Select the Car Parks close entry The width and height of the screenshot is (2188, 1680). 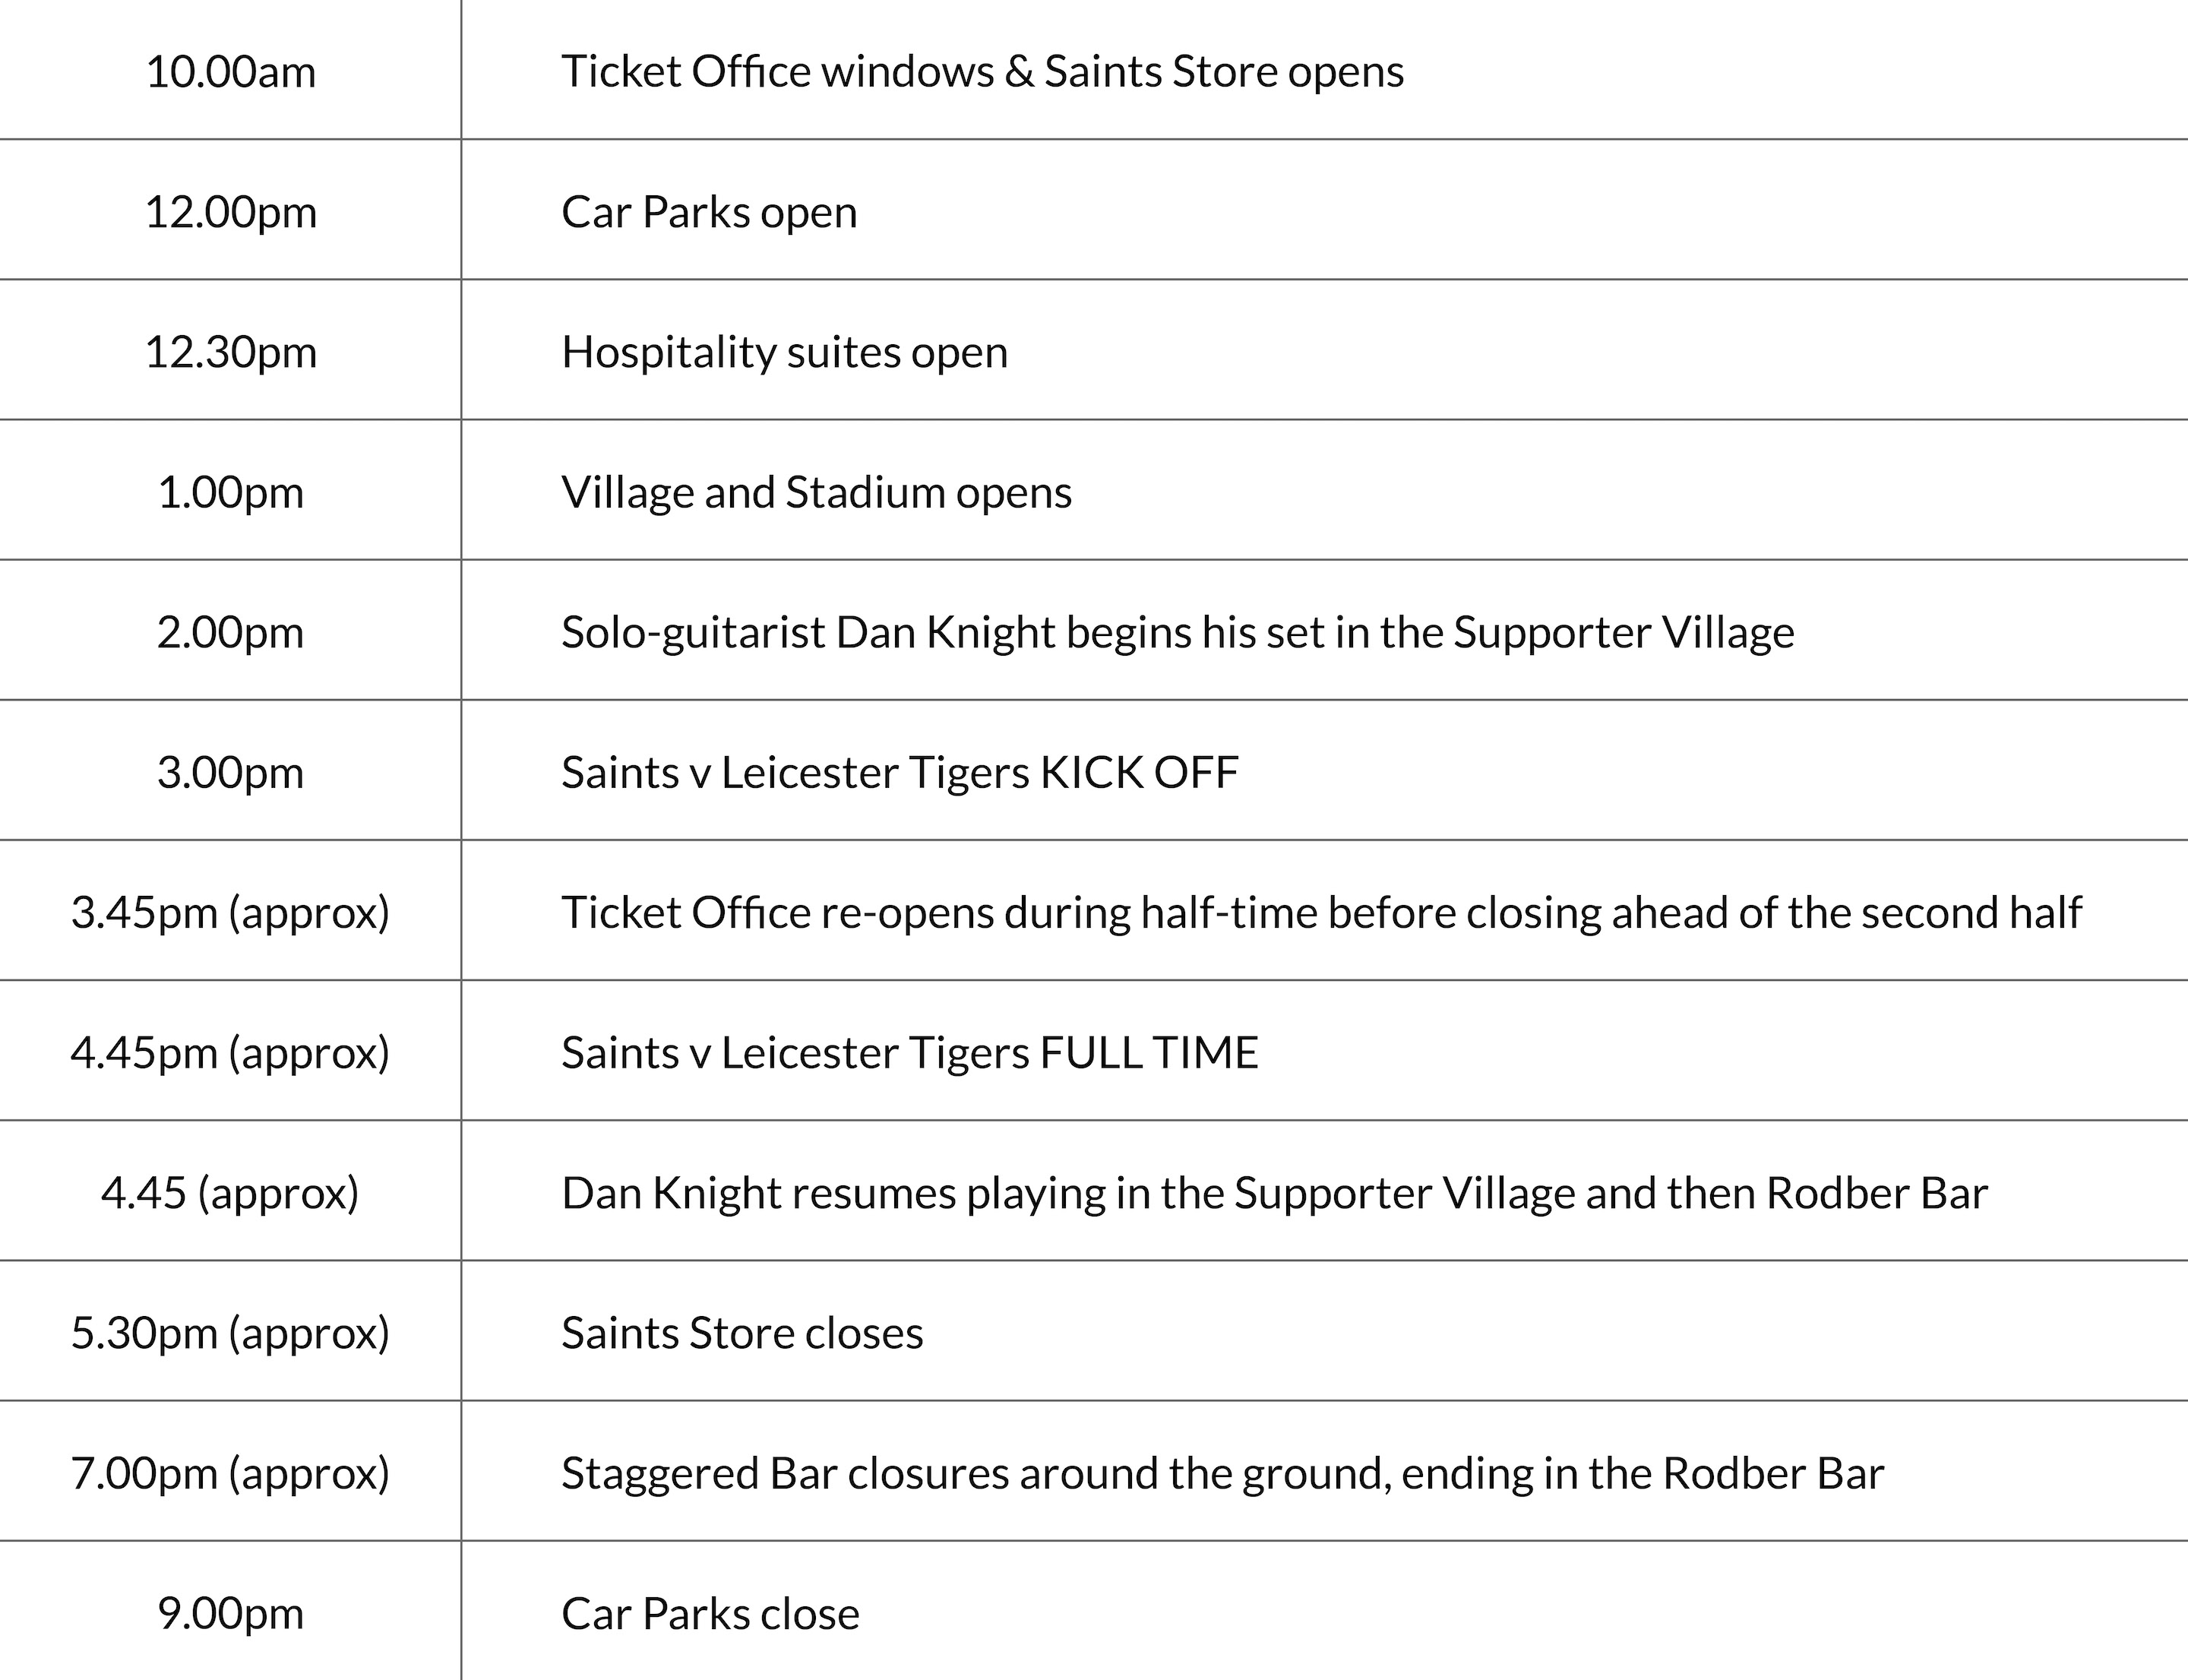coord(710,1613)
